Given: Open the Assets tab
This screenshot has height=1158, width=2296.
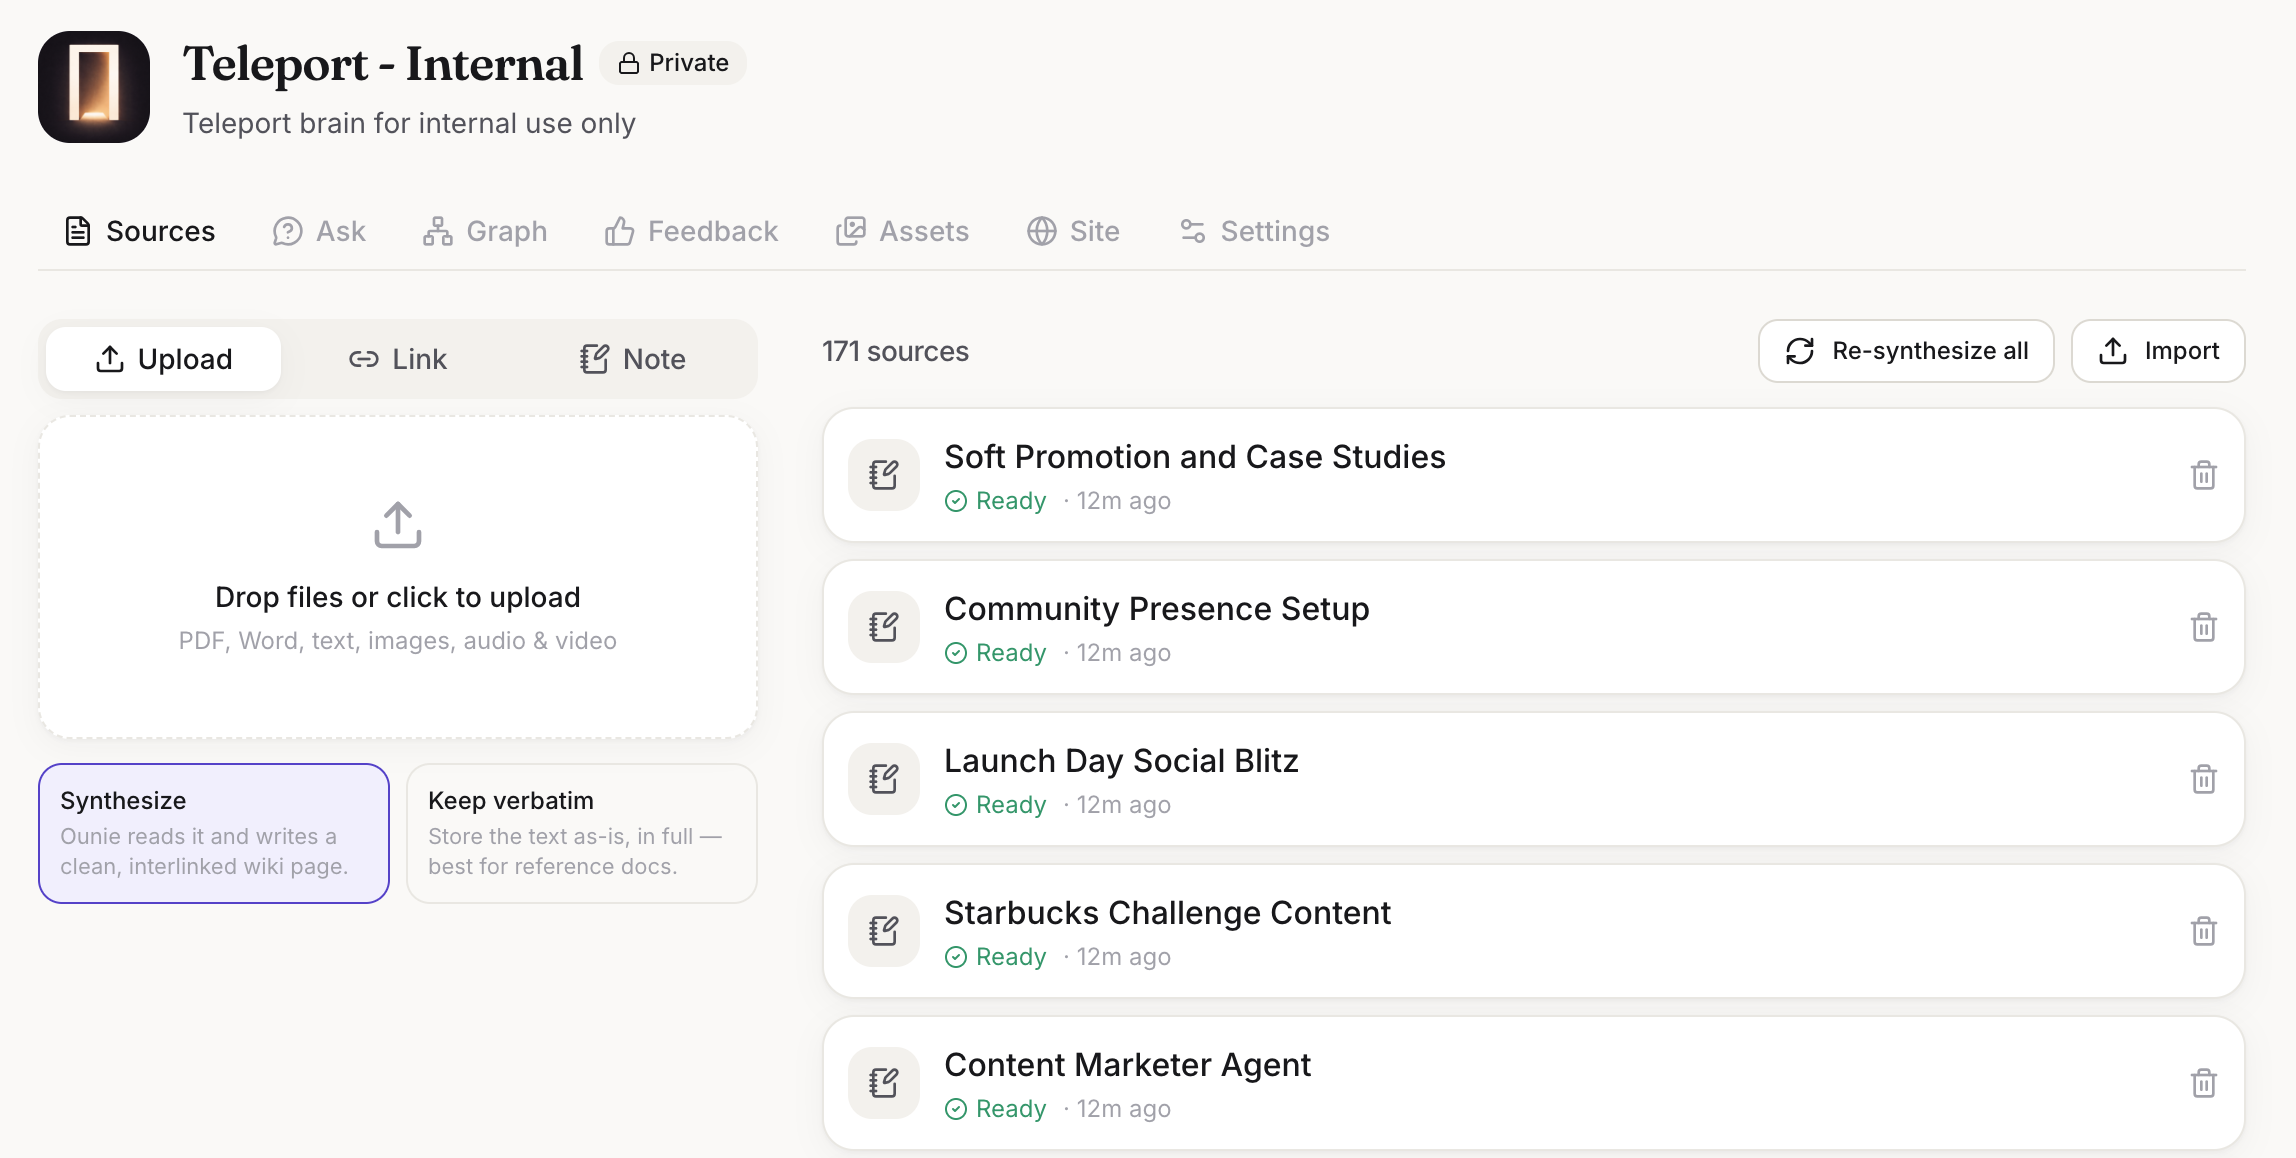Looking at the screenshot, I should coord(902,231).
